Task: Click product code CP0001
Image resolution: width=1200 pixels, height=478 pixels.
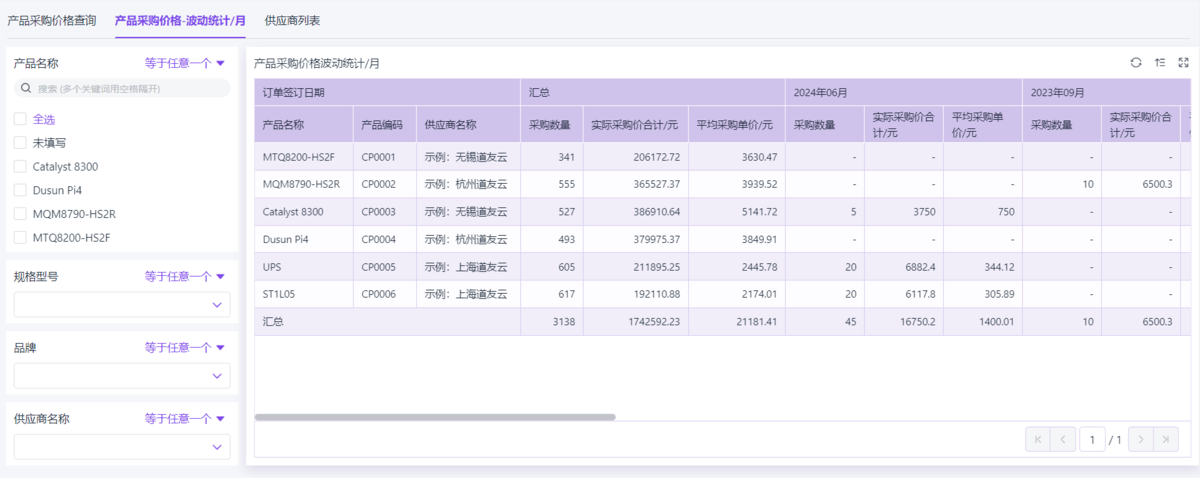Action: coord(379,157)
